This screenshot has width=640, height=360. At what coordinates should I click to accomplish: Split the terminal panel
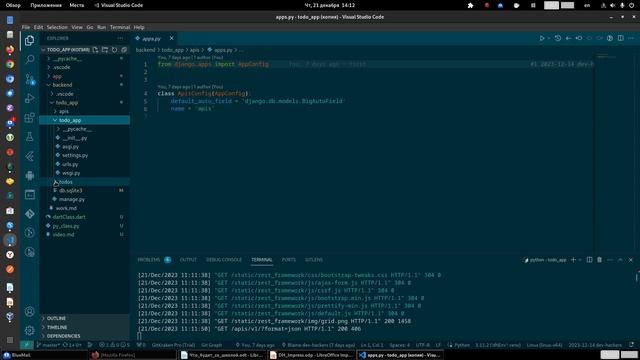[x=589, y=260]
